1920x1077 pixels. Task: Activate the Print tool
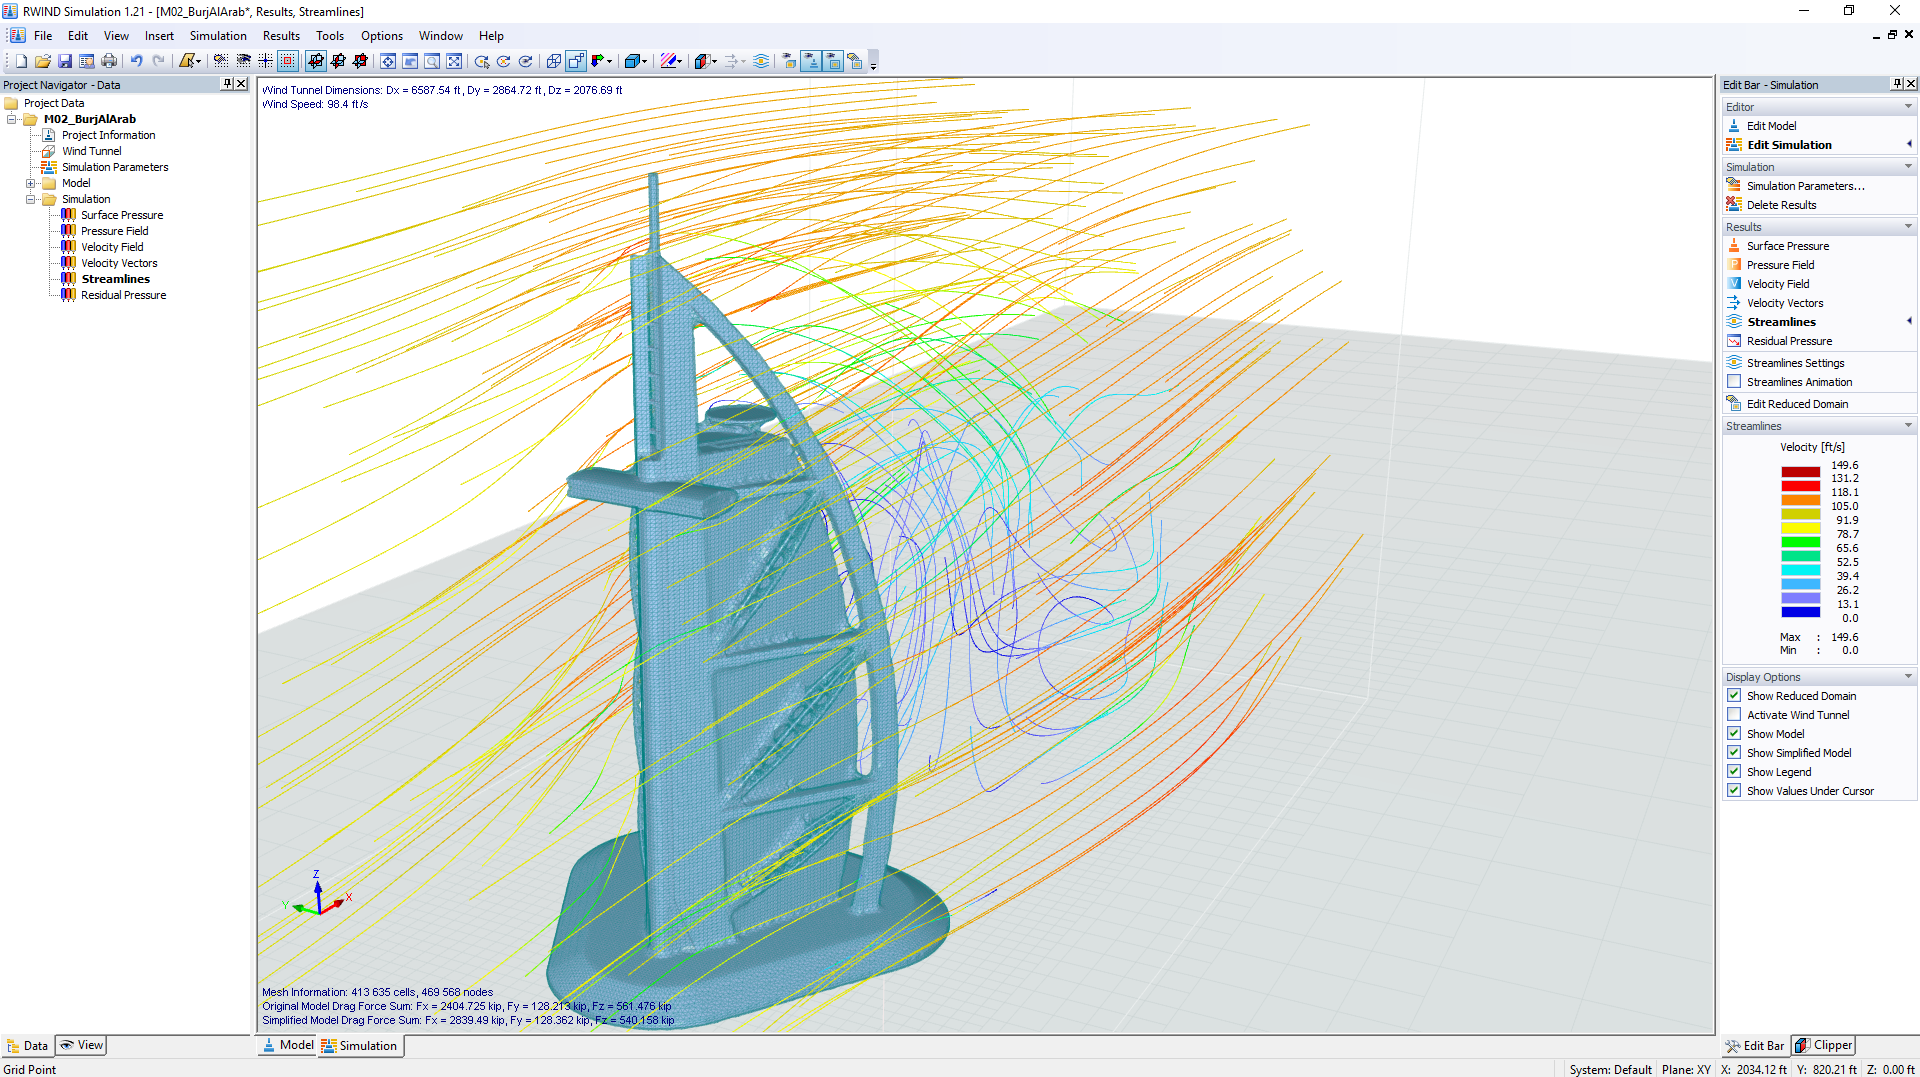109,60
